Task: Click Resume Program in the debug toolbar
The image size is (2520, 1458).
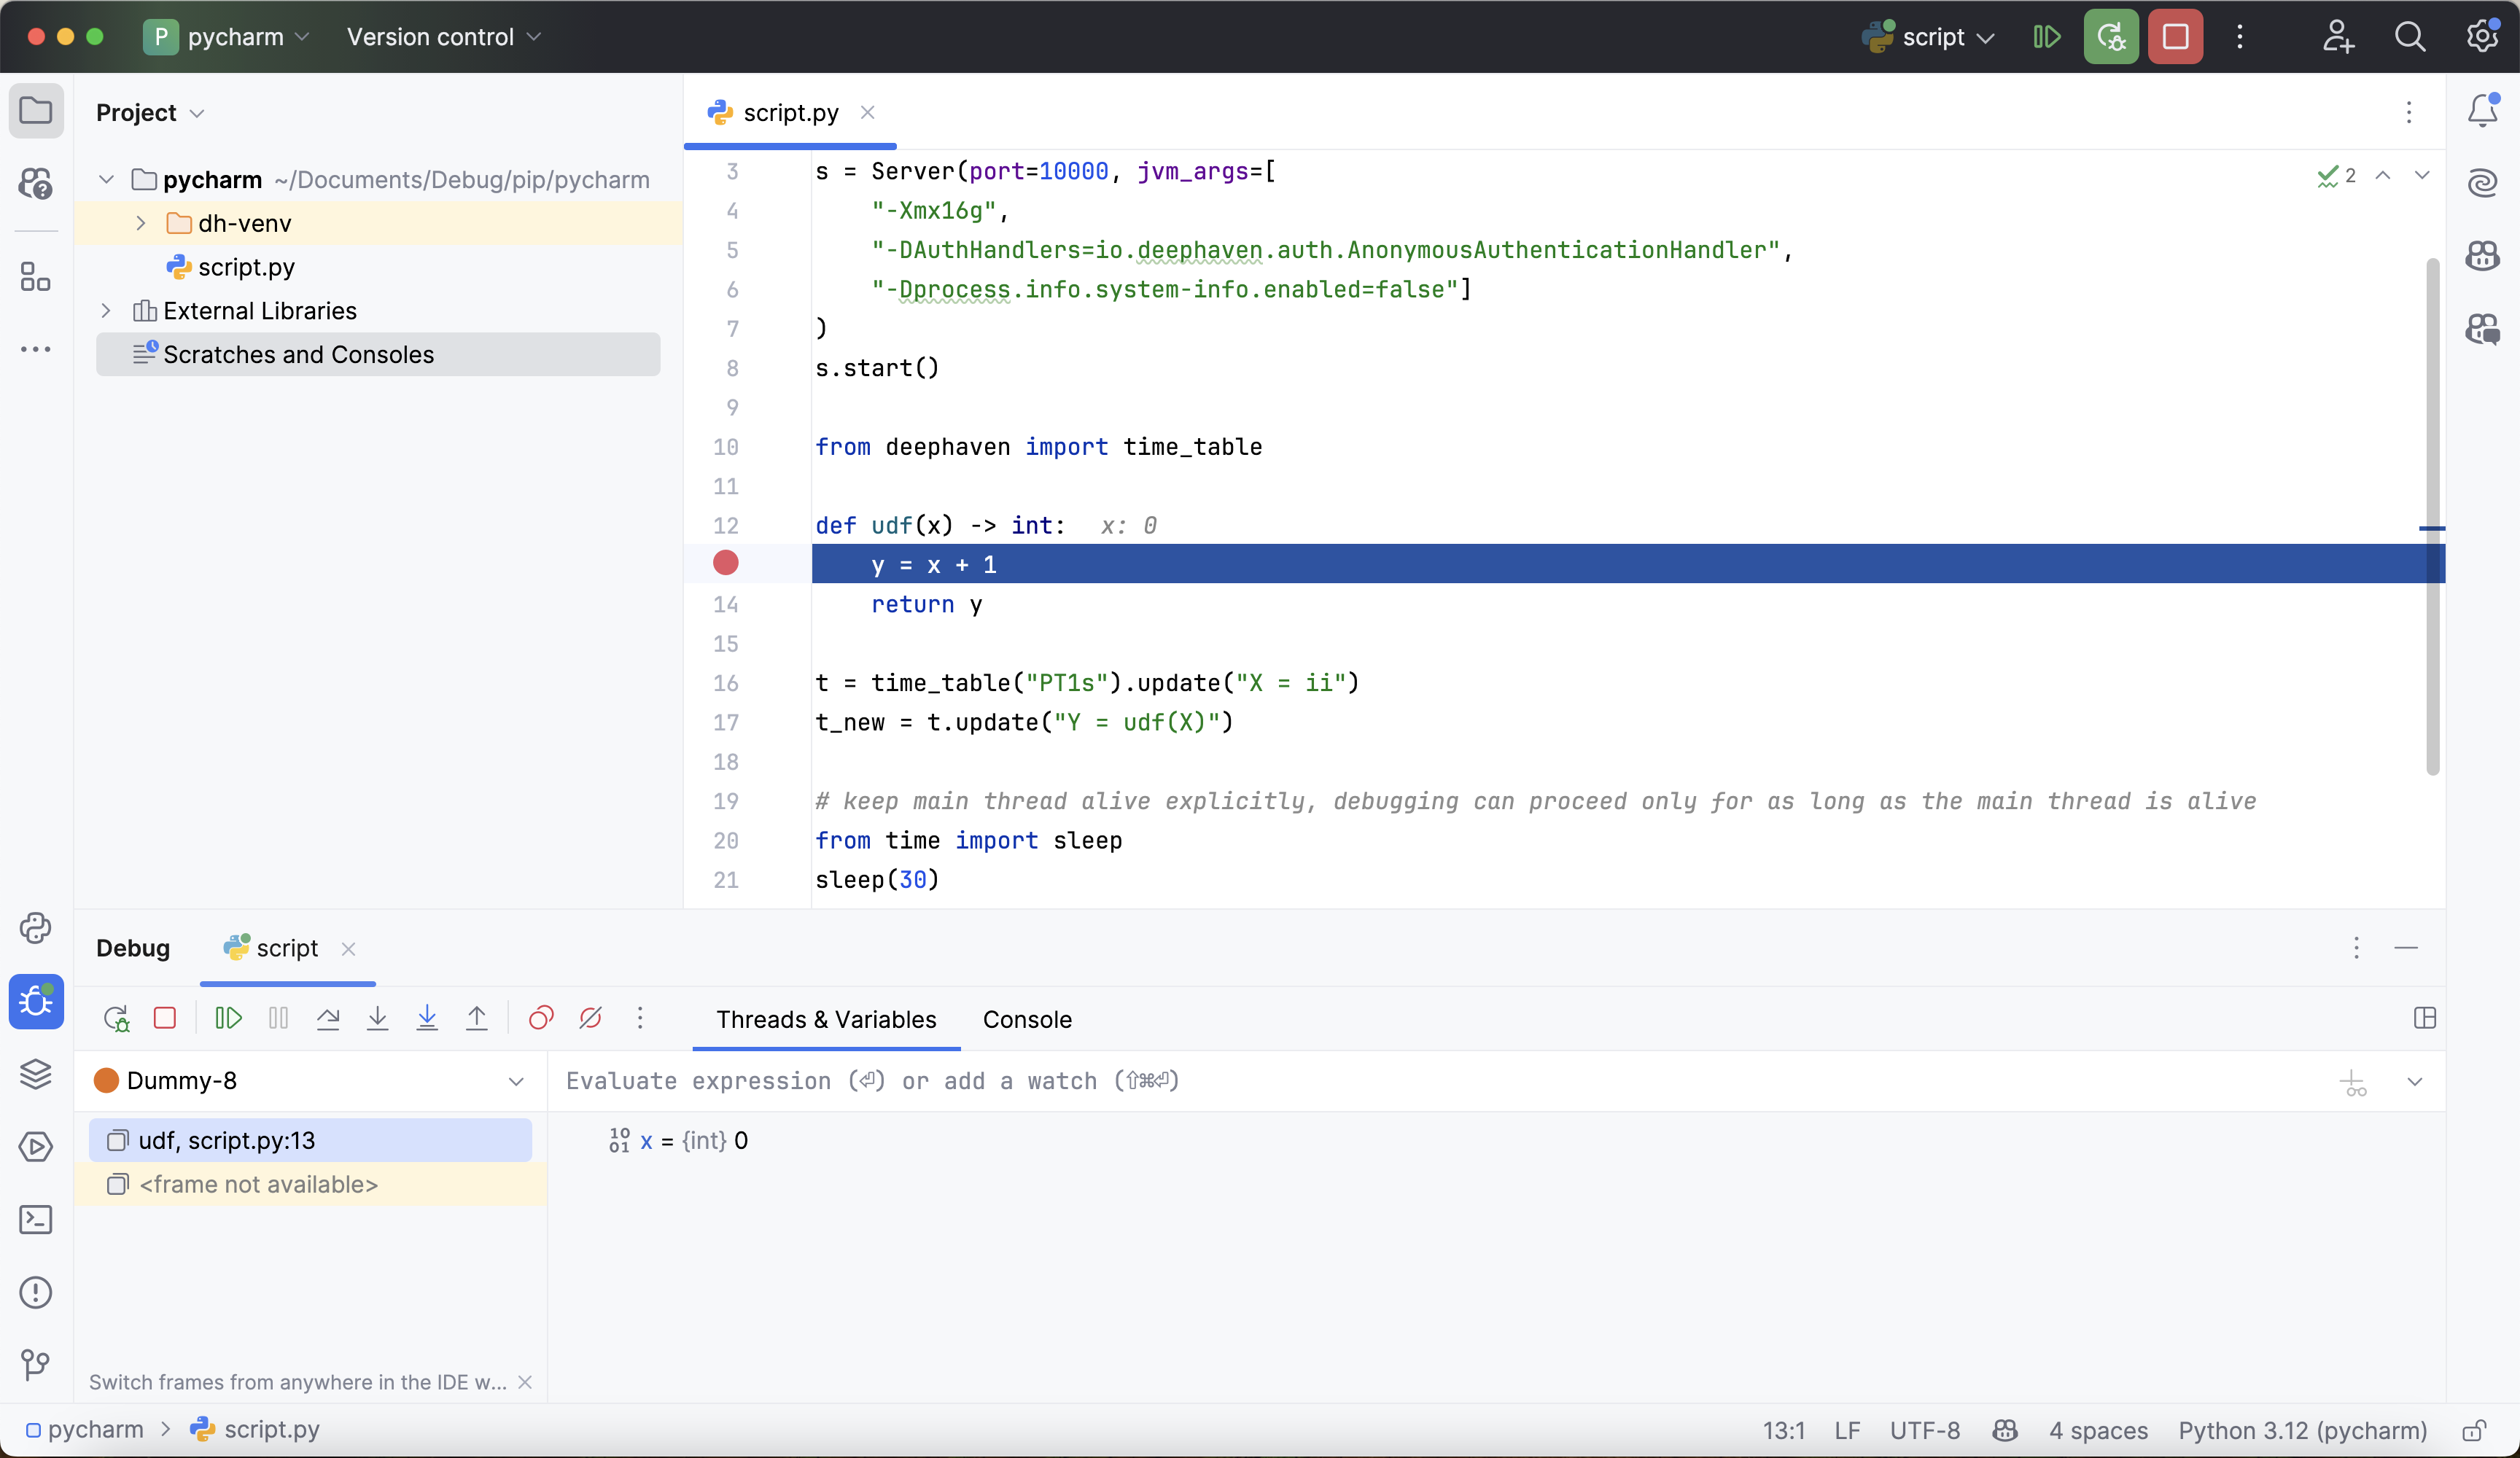Action: coord(228,1019)
